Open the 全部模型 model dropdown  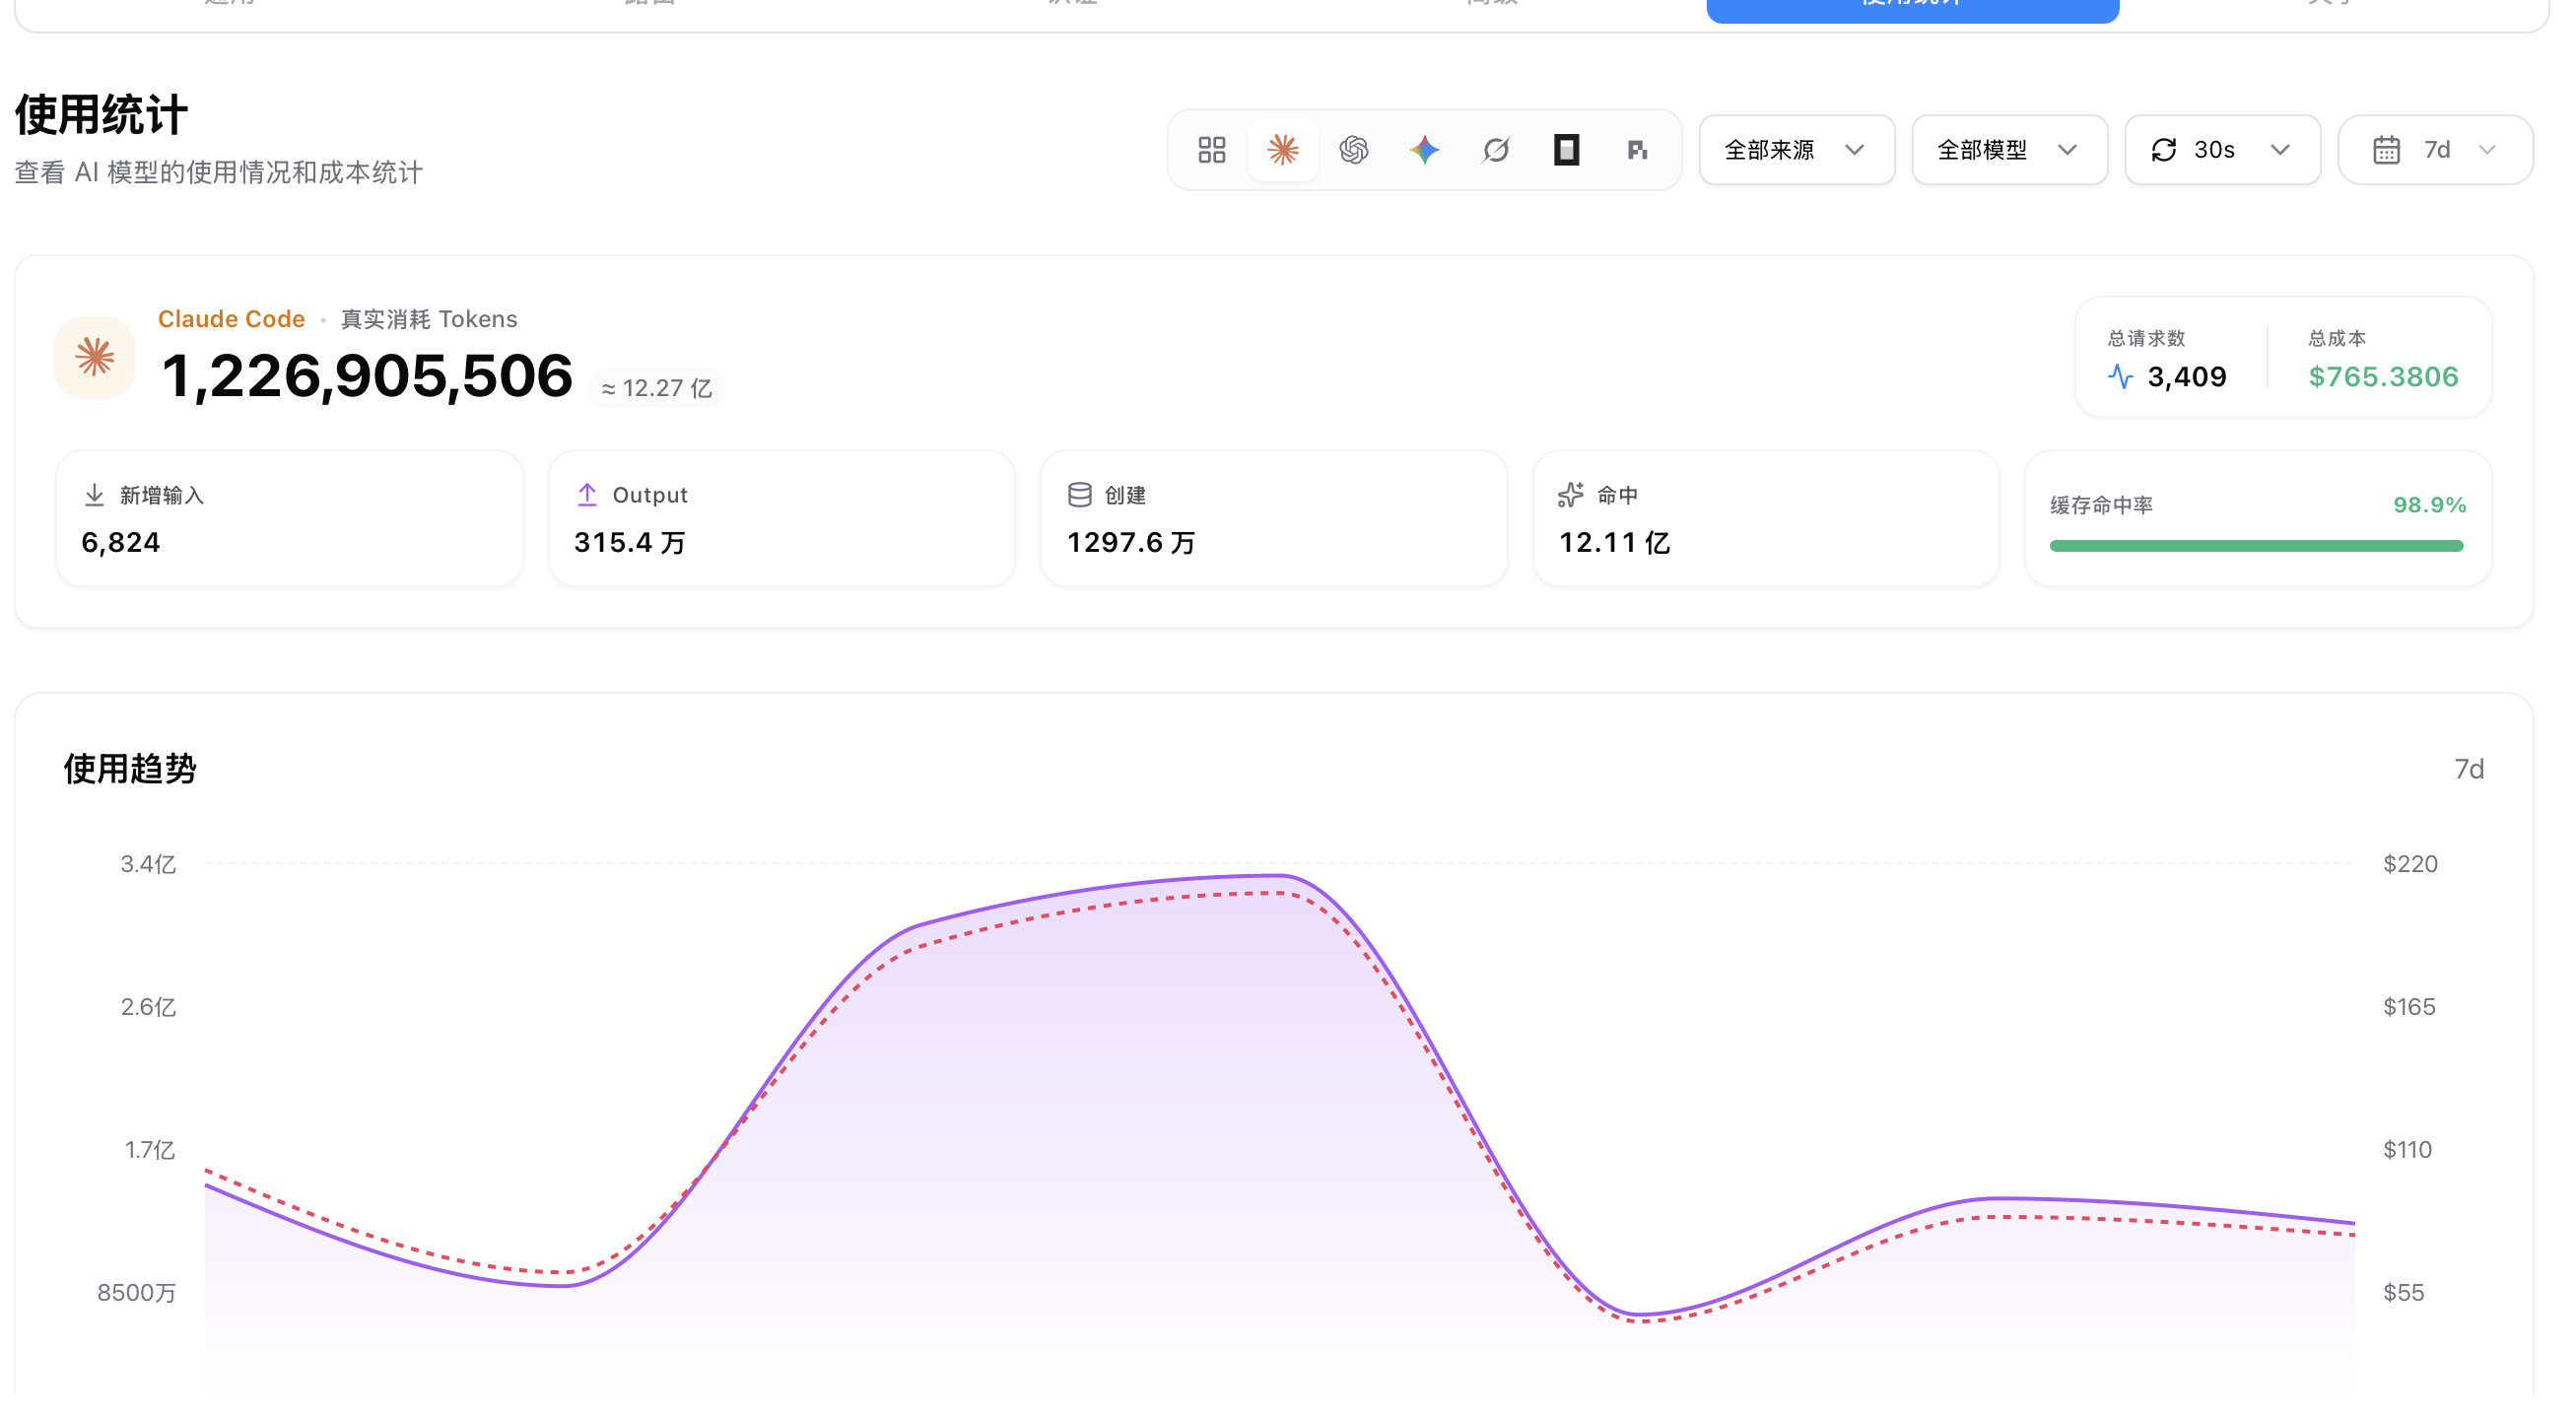2009,150
